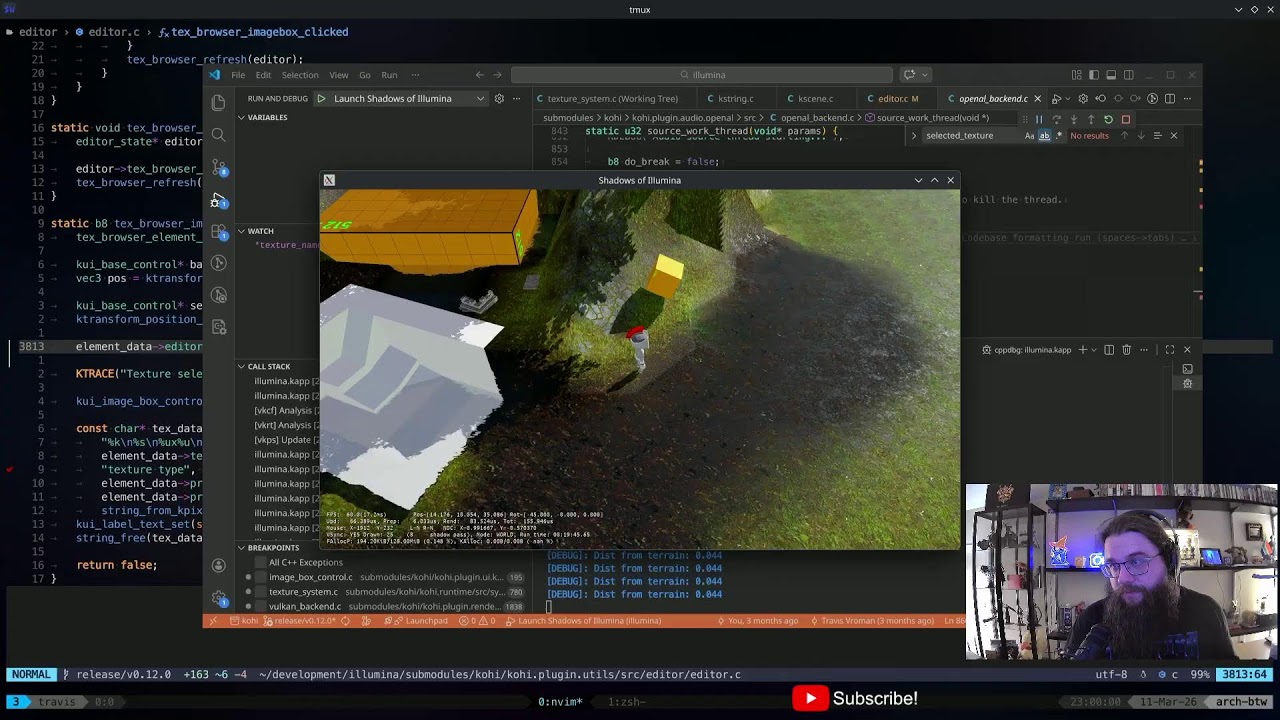Screen dimensions: 1280x720
Task: Collapse the WATCH section
Action: pyautogui.click(x=241, y=231)
